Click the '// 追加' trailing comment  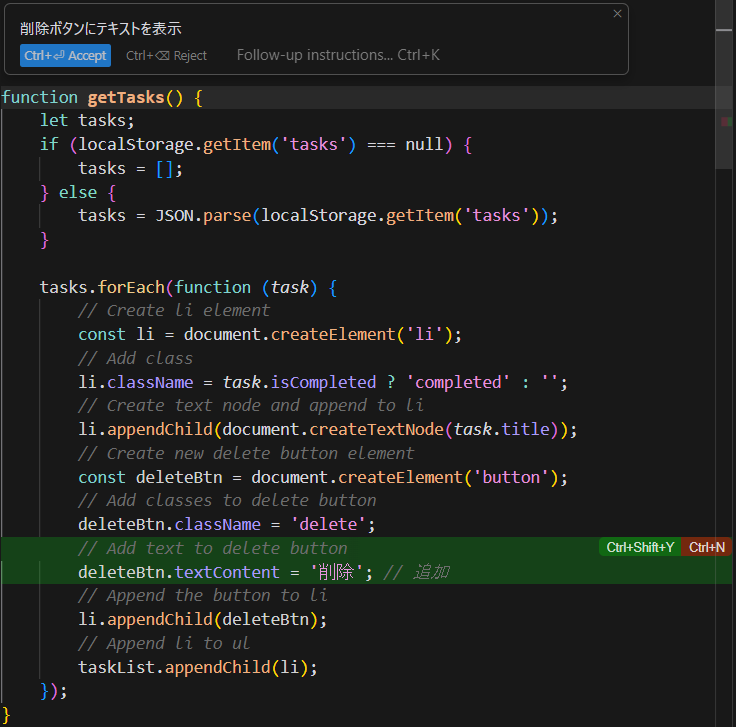tap(416, 572)
